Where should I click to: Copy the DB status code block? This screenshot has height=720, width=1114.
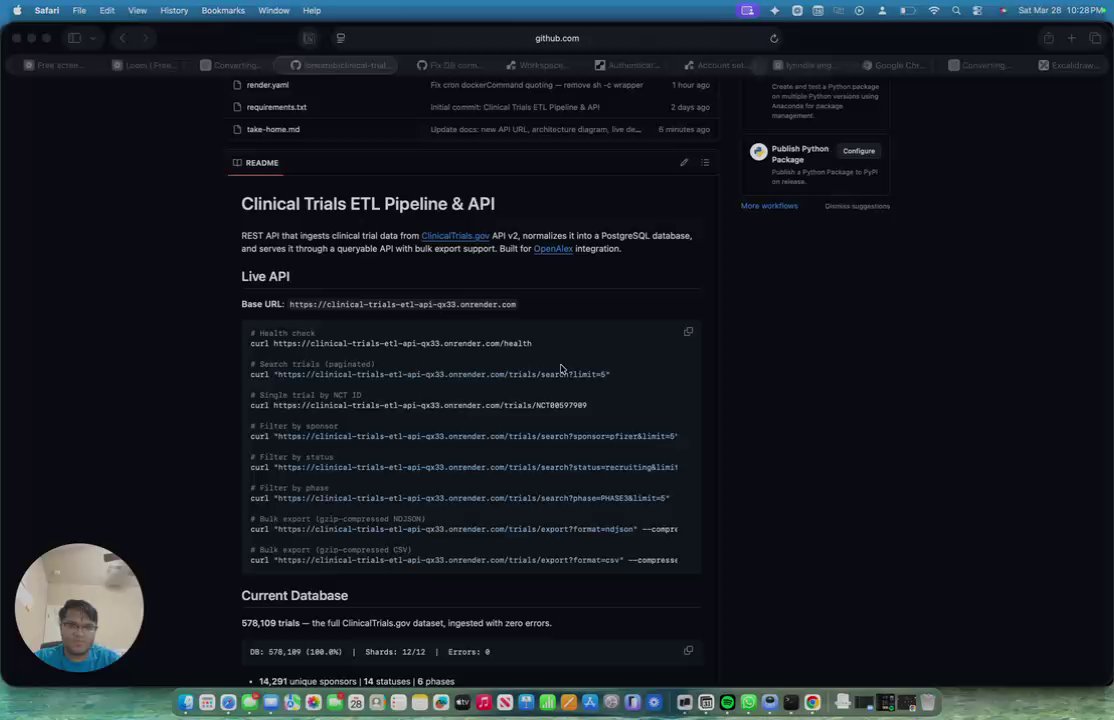[688, 650]
